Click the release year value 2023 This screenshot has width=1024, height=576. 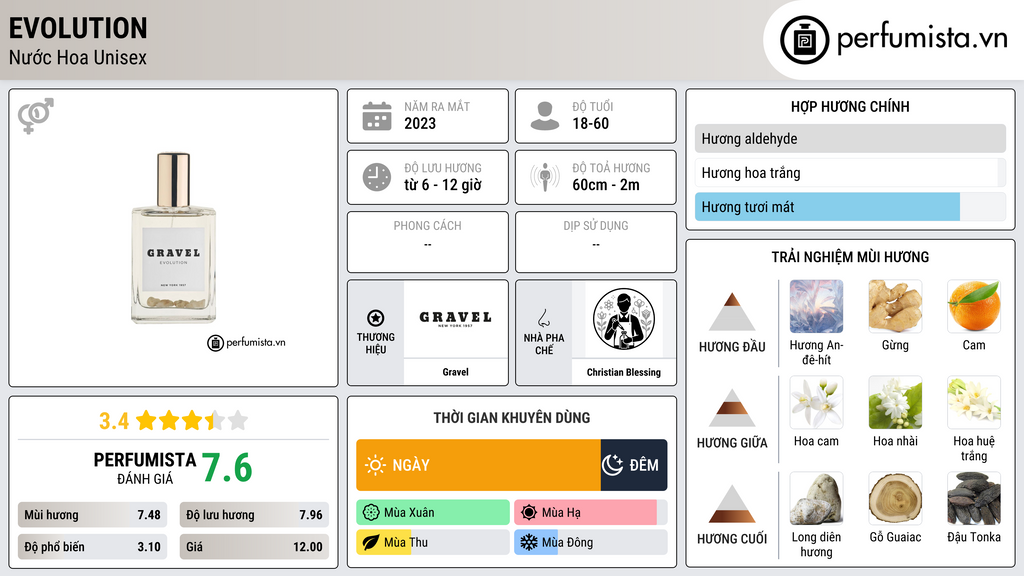click(x=420, y=123)
